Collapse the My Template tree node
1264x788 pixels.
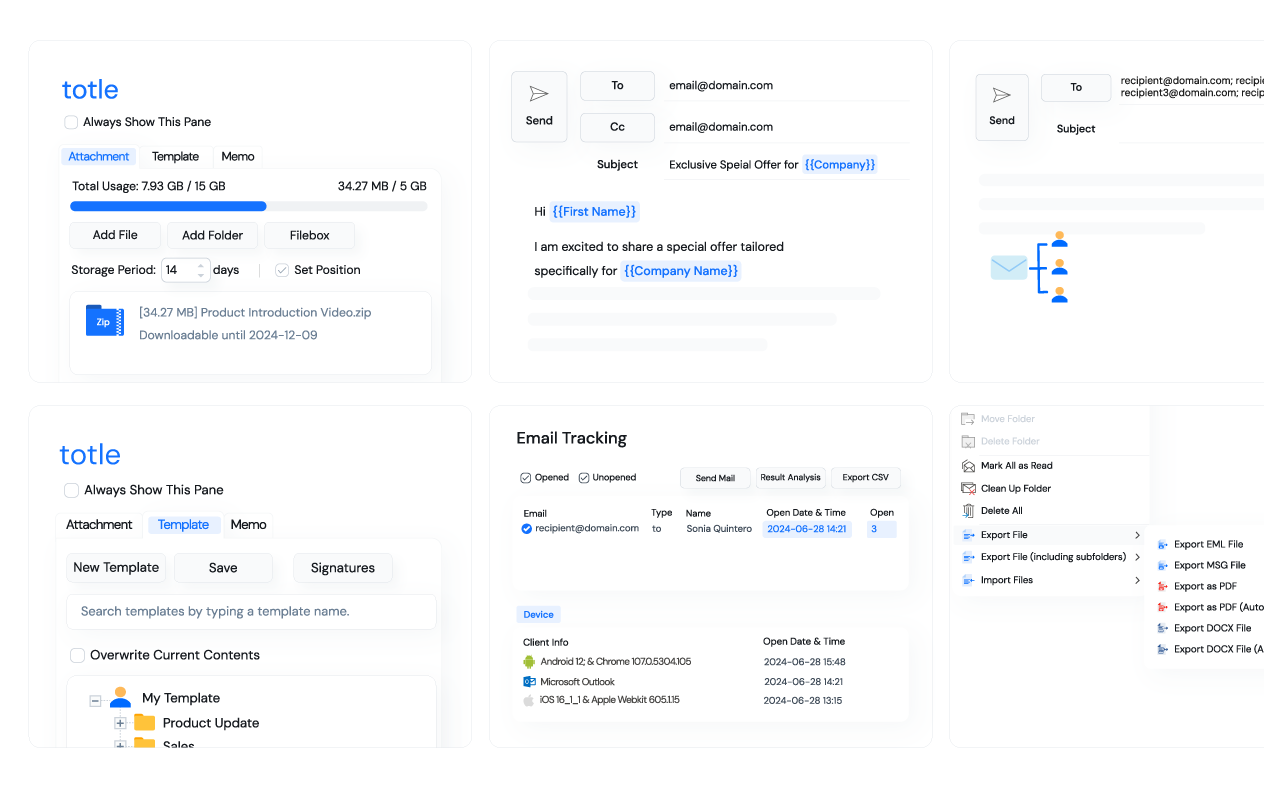[95, 700]
